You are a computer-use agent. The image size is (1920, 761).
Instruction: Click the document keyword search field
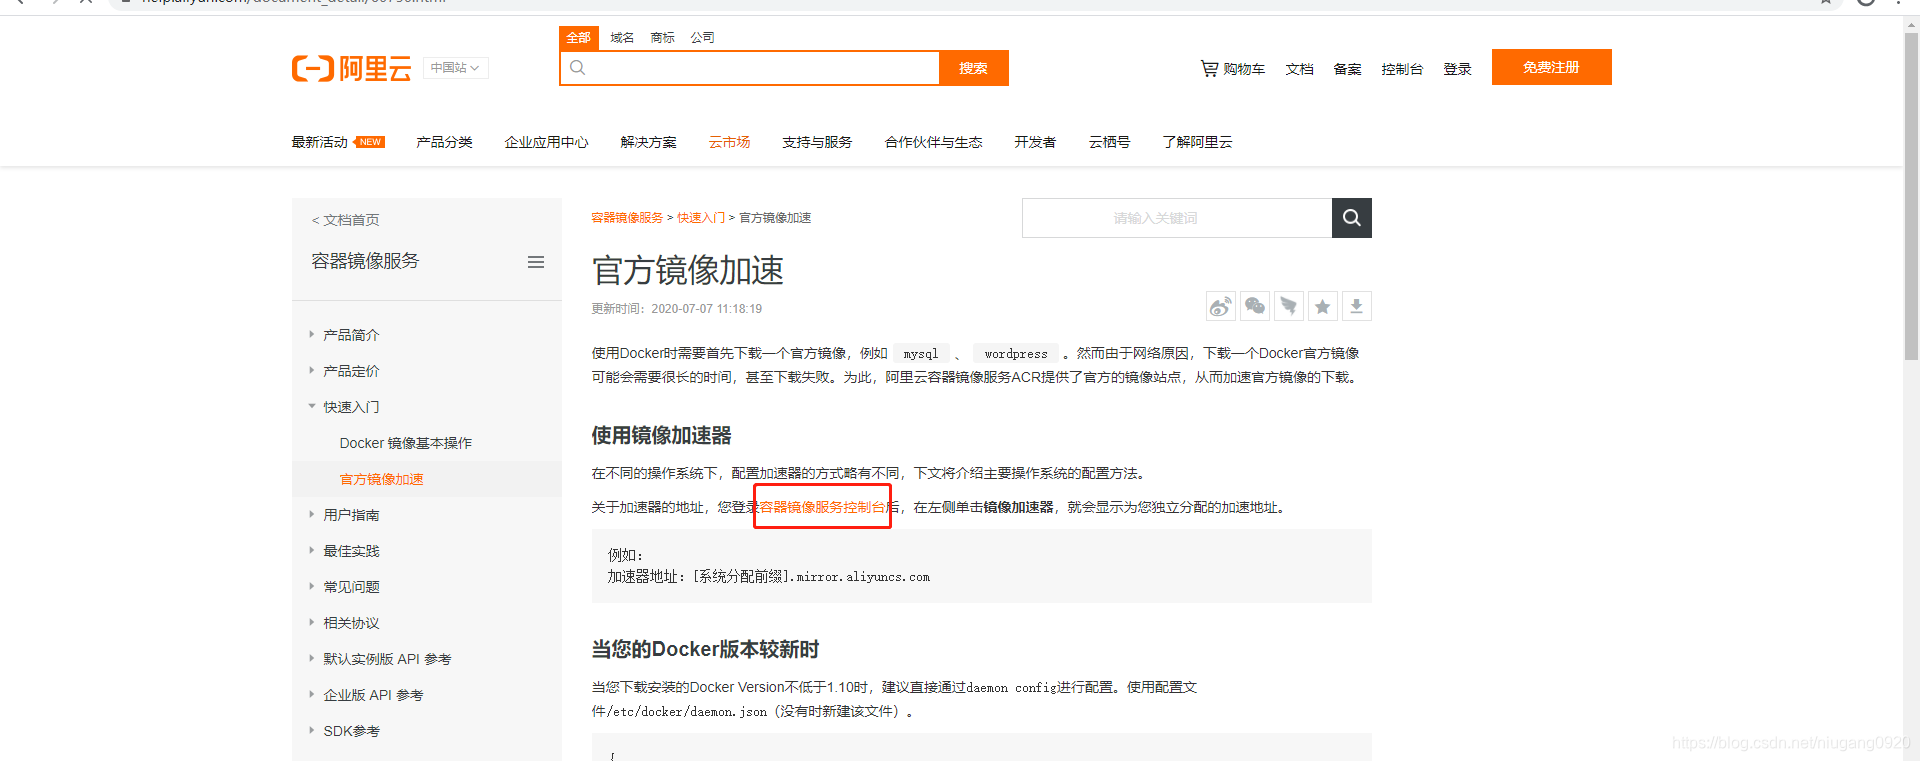[1177, 218]
